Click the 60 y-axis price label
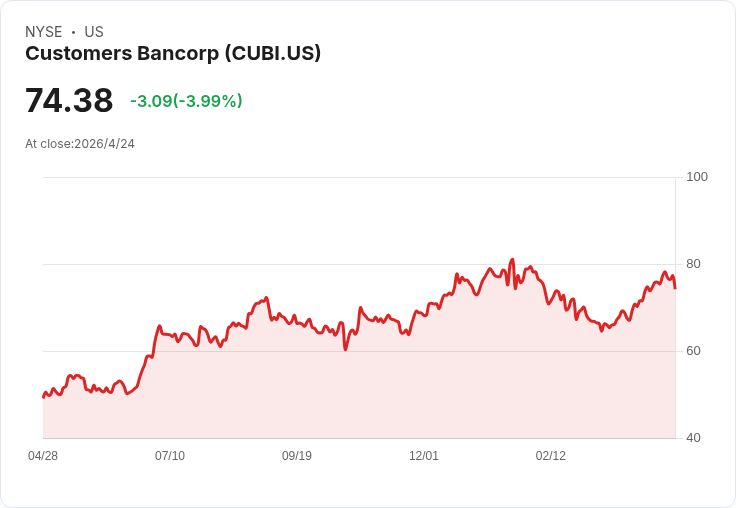The height and width of the screenshot is (508, 736). click(x=693, y=351)
